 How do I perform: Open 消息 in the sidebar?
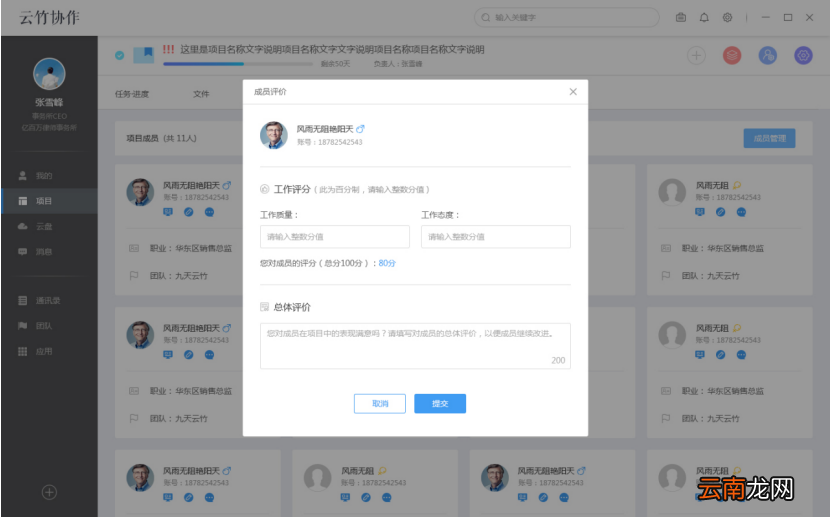tap(49, 252)
